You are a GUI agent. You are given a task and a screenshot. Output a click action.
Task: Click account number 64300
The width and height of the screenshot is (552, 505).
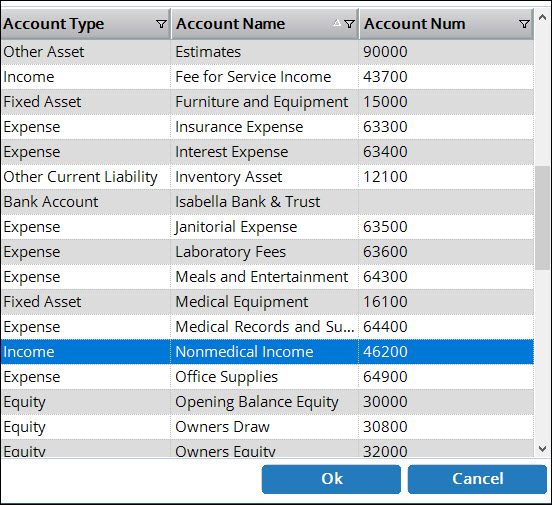(385, 277)
